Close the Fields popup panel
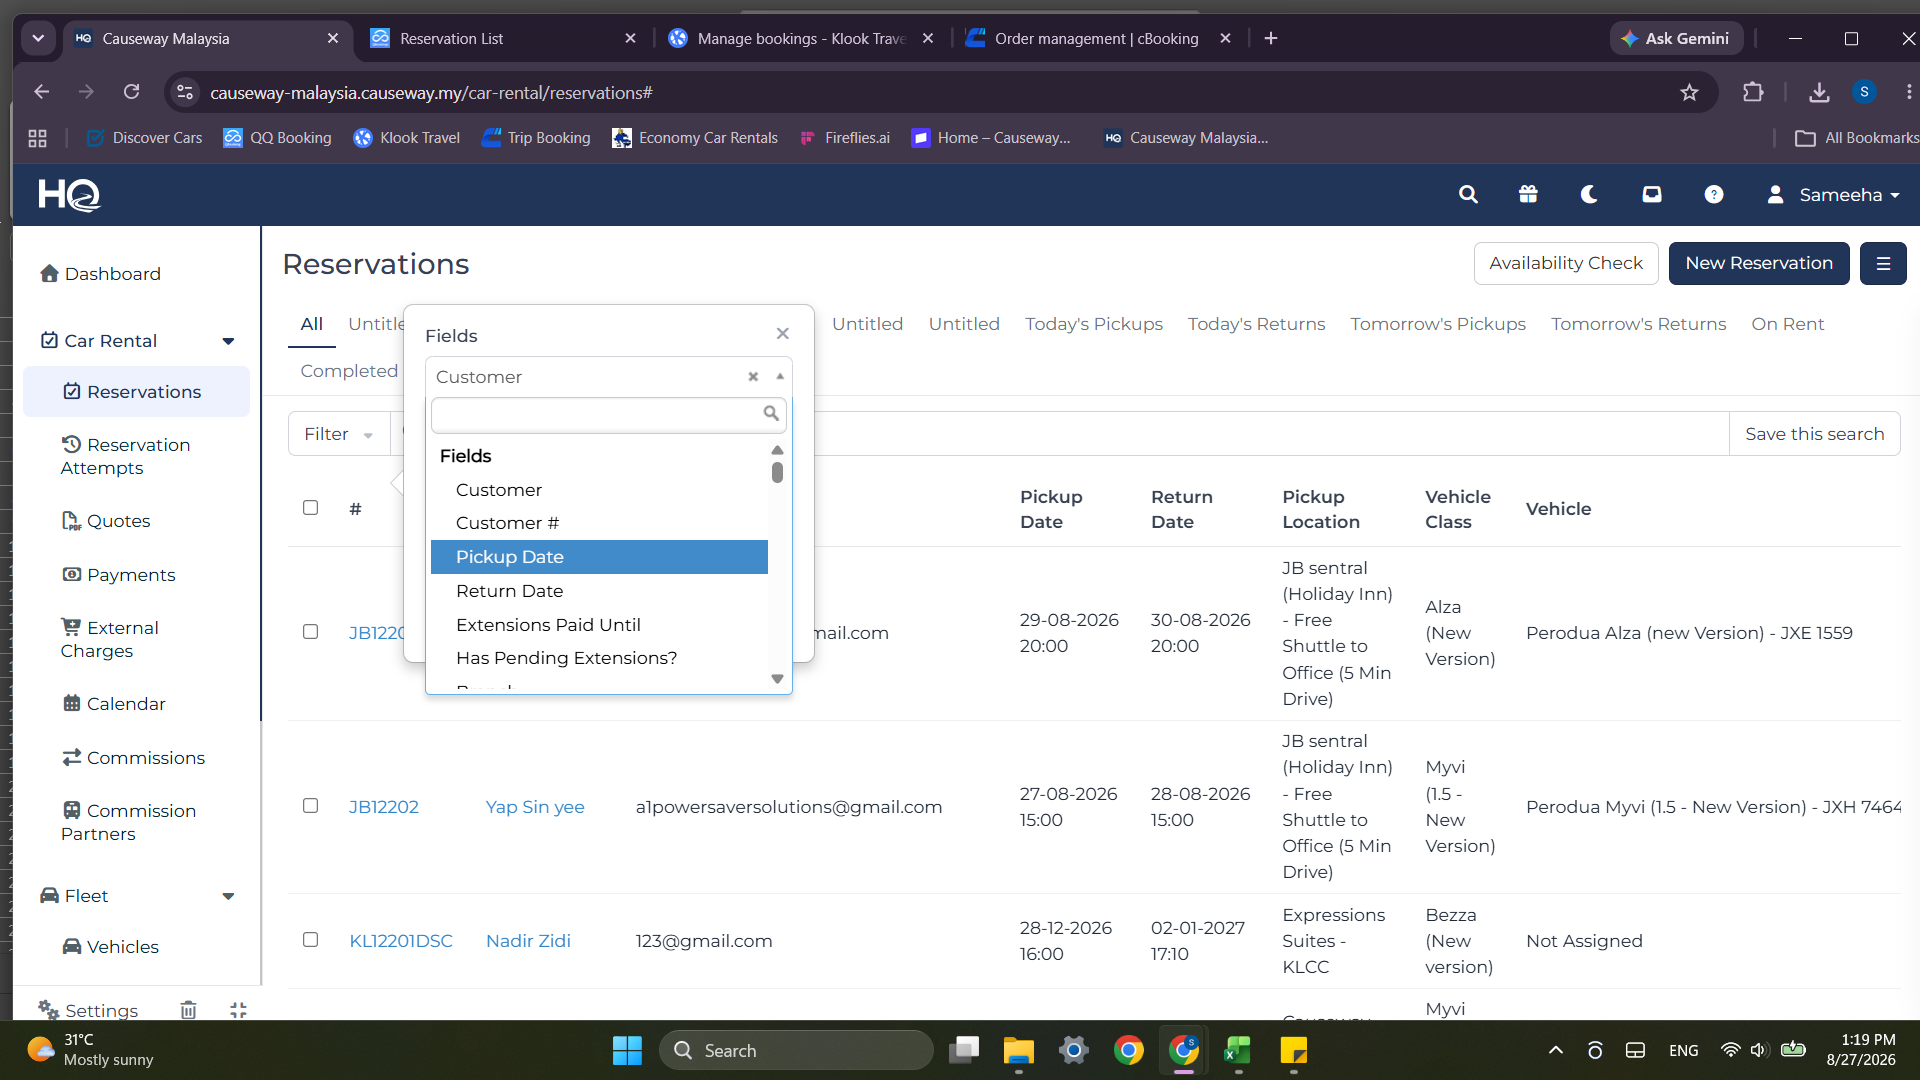This screenshot has height=1080, width=1920. click(783, 334)
